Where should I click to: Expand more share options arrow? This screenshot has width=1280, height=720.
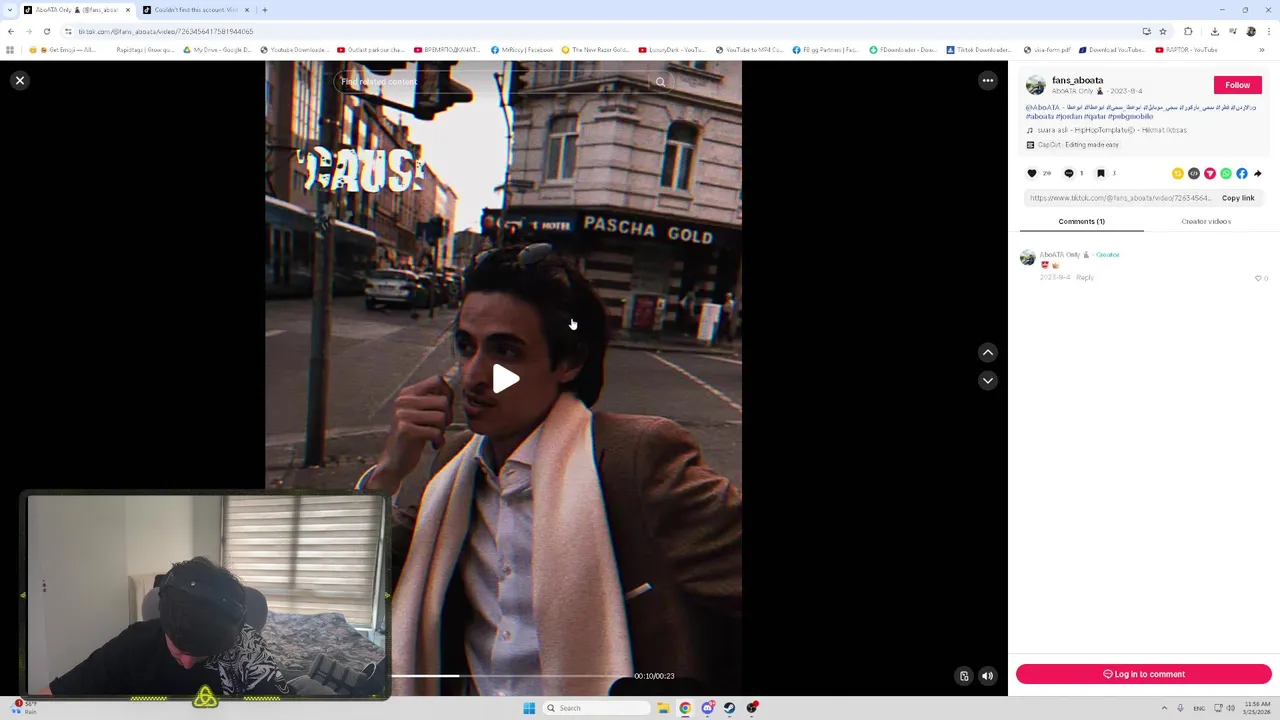point(1258,173)
